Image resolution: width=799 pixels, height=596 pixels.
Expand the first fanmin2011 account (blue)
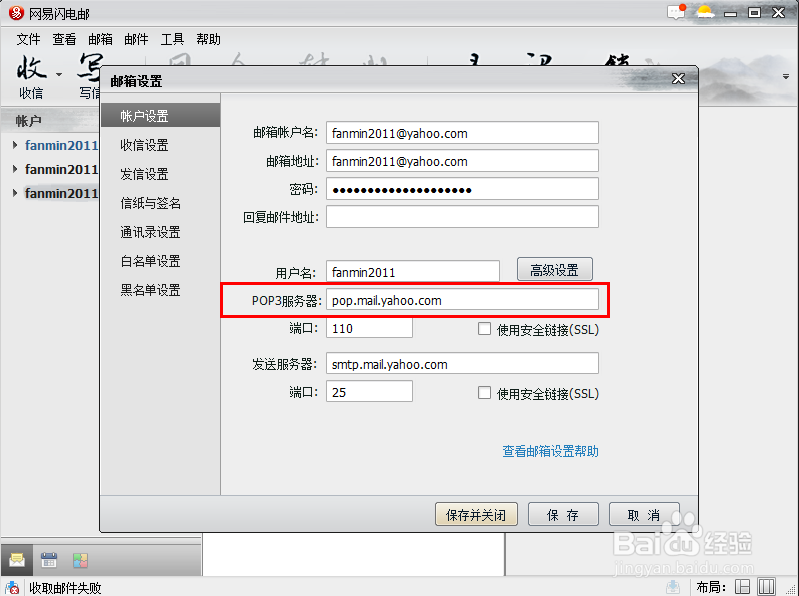tap(15, 145)
